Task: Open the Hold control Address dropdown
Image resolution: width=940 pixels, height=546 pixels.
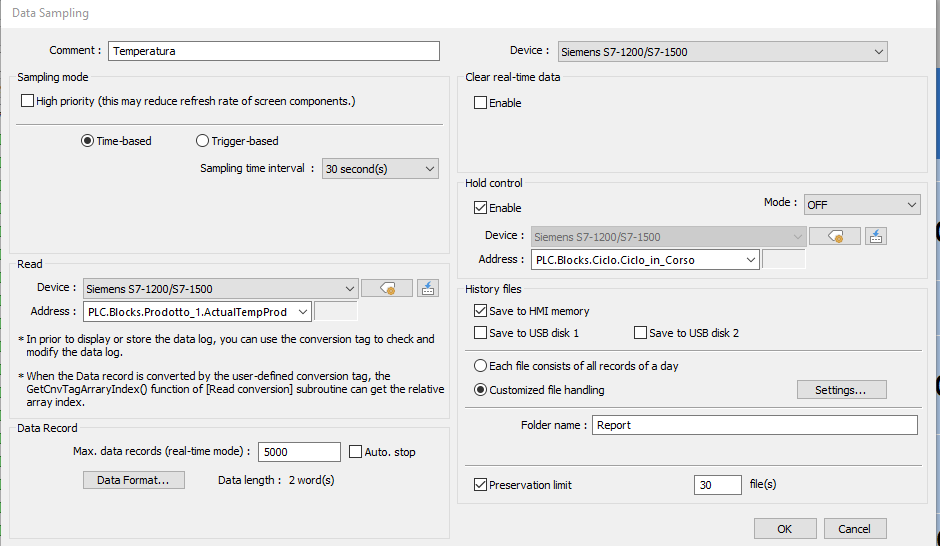Action: tap(749, 260)
